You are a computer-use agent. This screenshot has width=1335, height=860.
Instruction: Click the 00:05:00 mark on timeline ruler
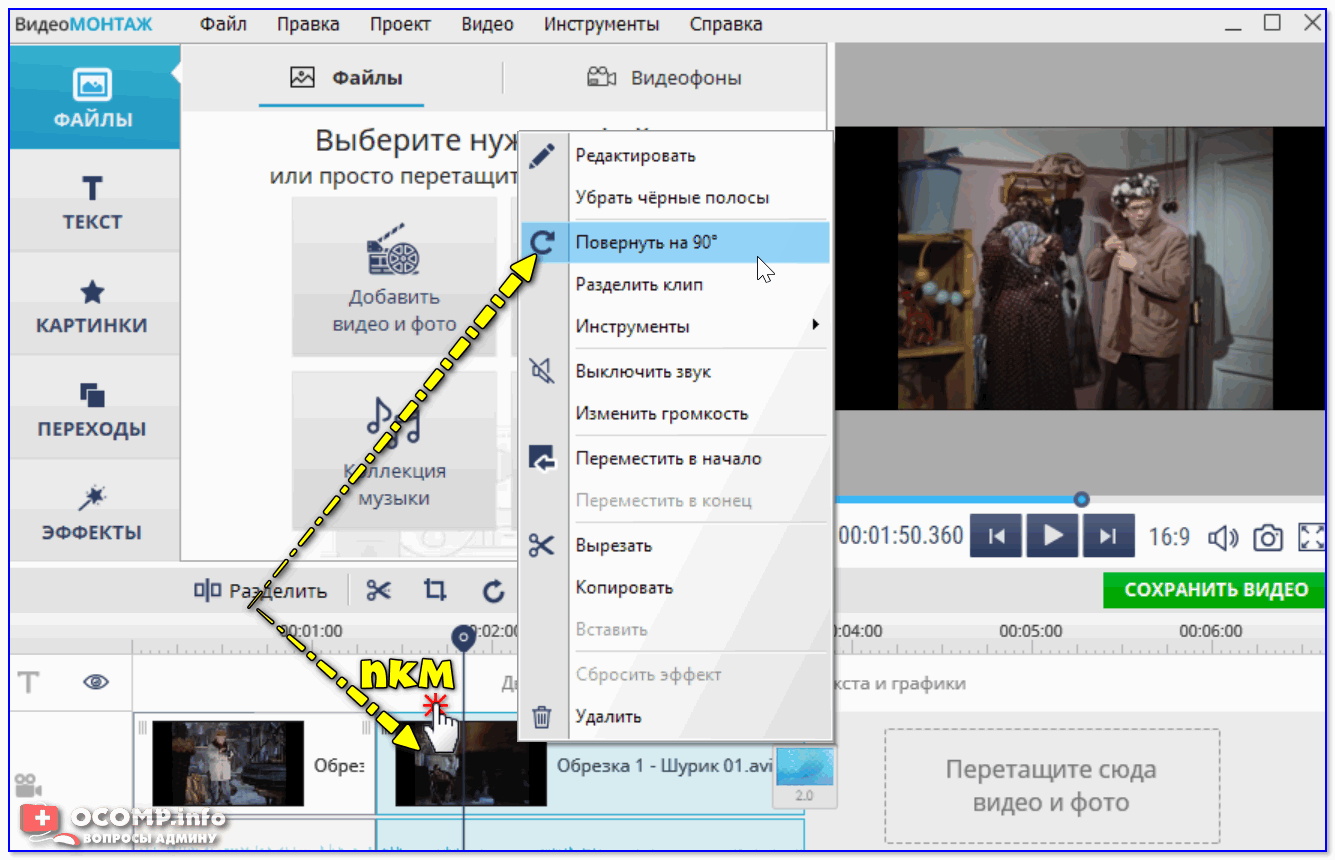[1031, 632]
